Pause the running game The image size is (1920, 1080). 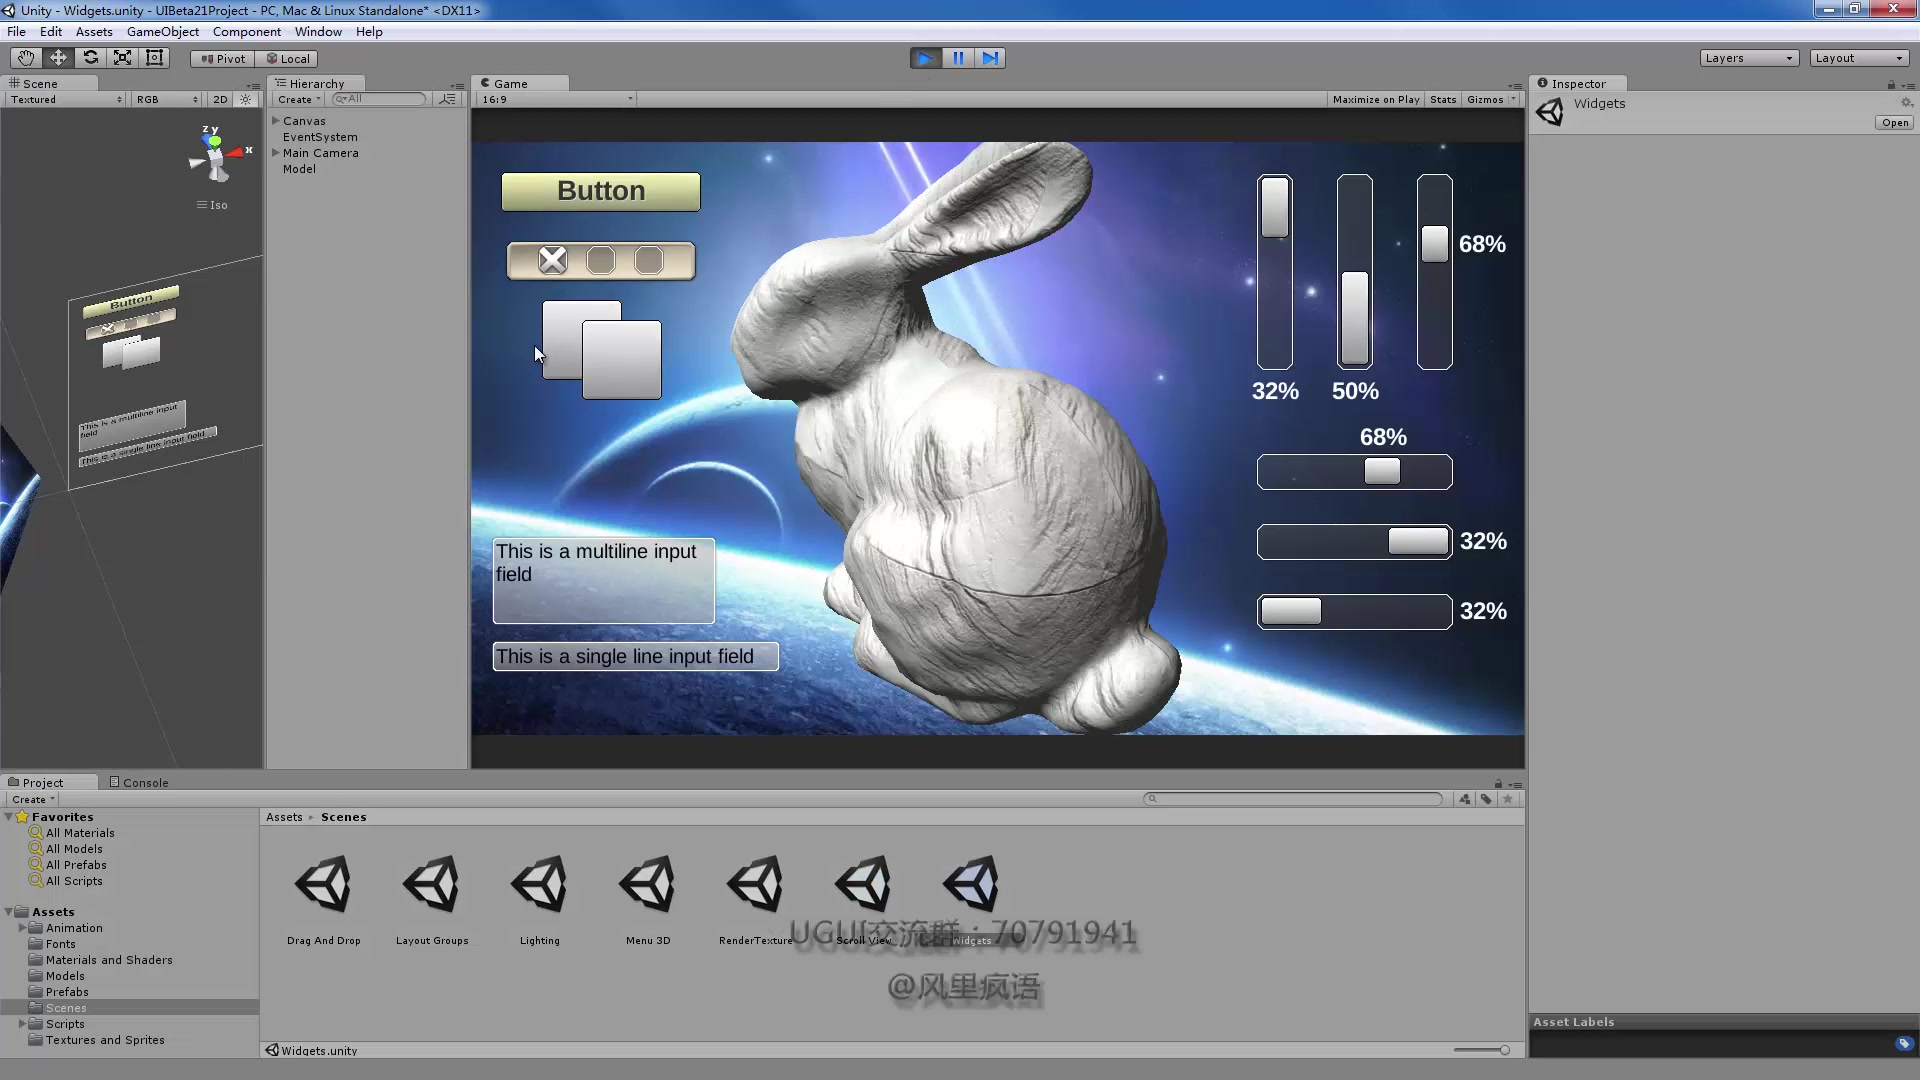pos(958,58)
